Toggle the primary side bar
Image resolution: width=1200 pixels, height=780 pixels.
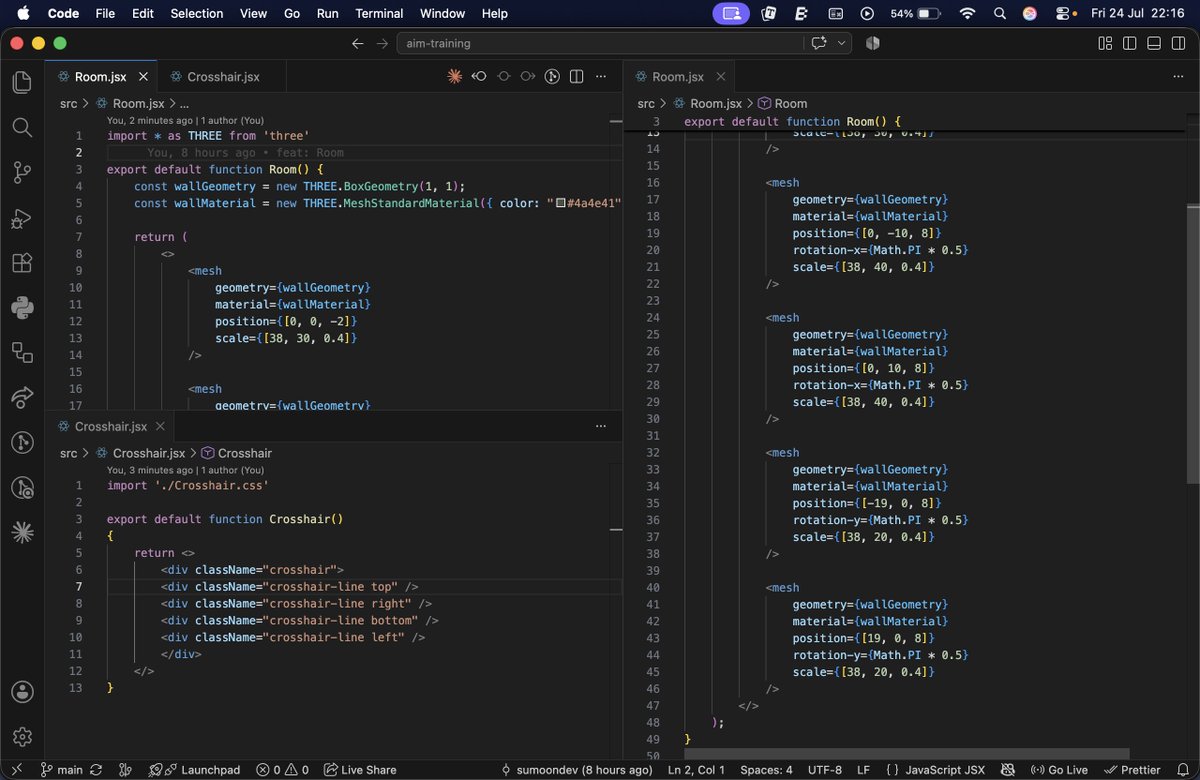pyautogui.click(x=1129, y=43)
